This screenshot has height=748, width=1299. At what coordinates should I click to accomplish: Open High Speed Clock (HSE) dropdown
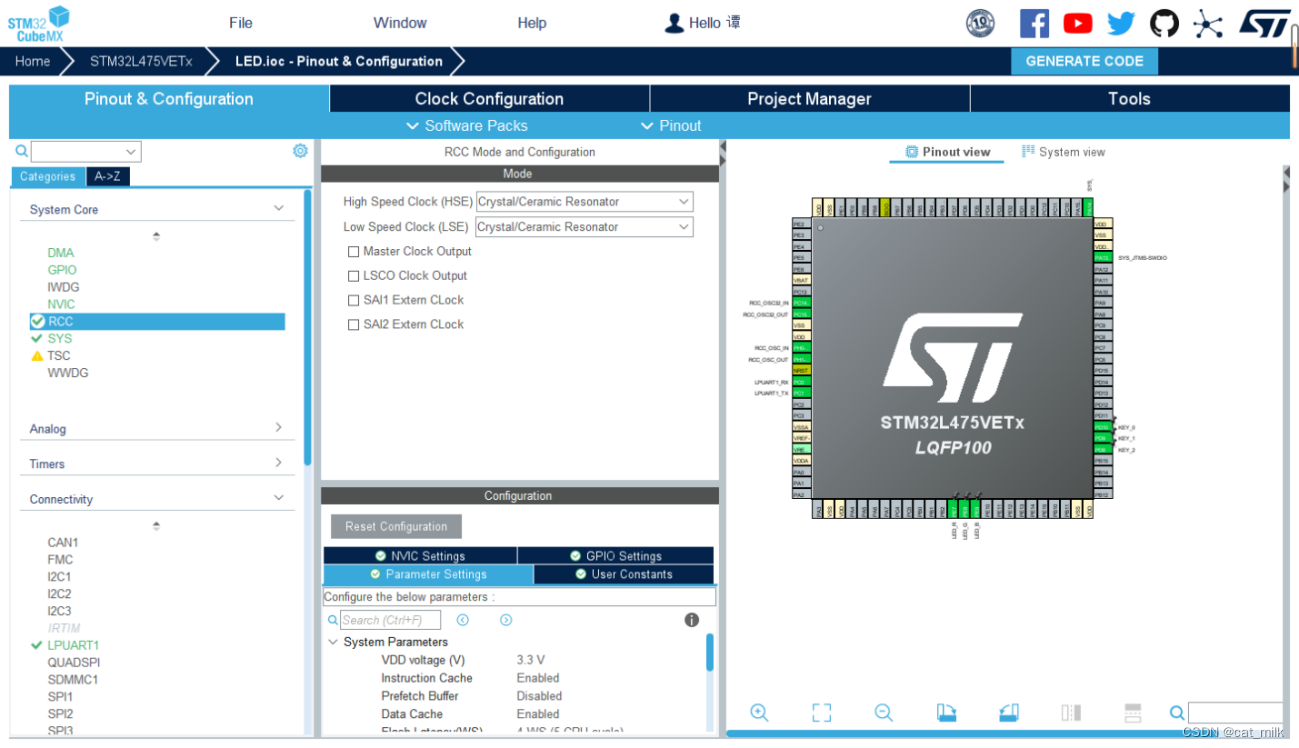pos(584,202)
